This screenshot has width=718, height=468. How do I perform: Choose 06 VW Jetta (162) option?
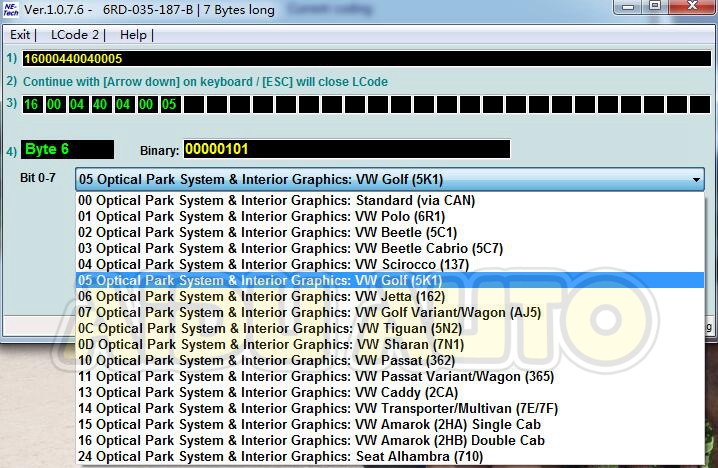[x=390, y=297]
